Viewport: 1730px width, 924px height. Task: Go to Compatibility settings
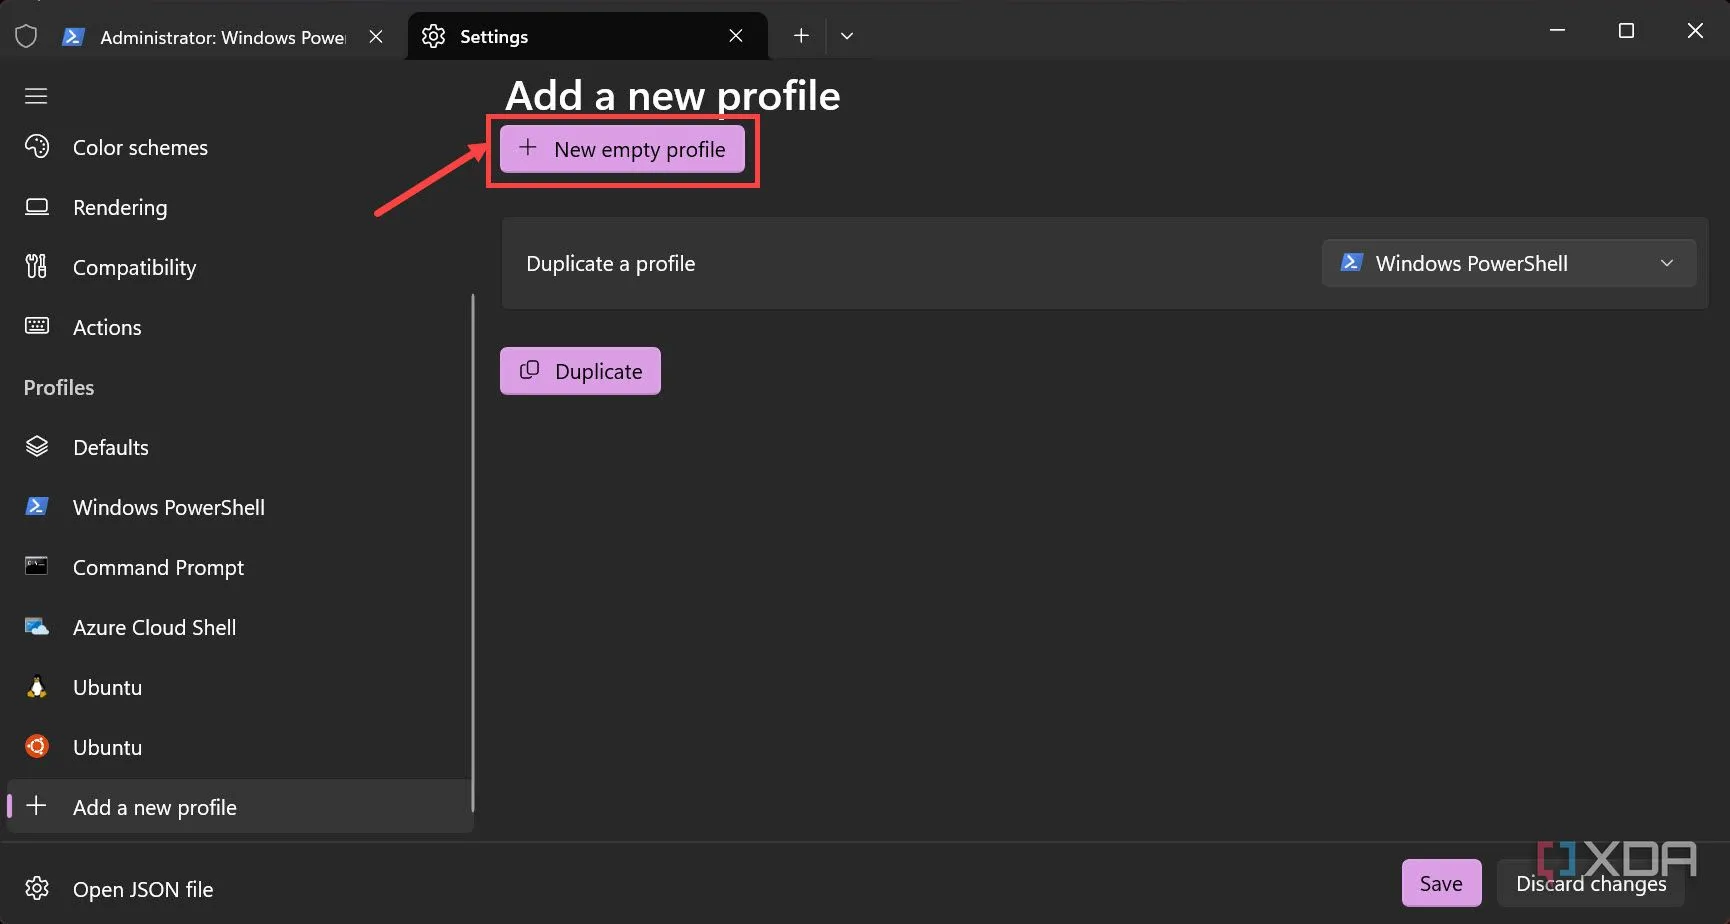(x=134, y=268)
